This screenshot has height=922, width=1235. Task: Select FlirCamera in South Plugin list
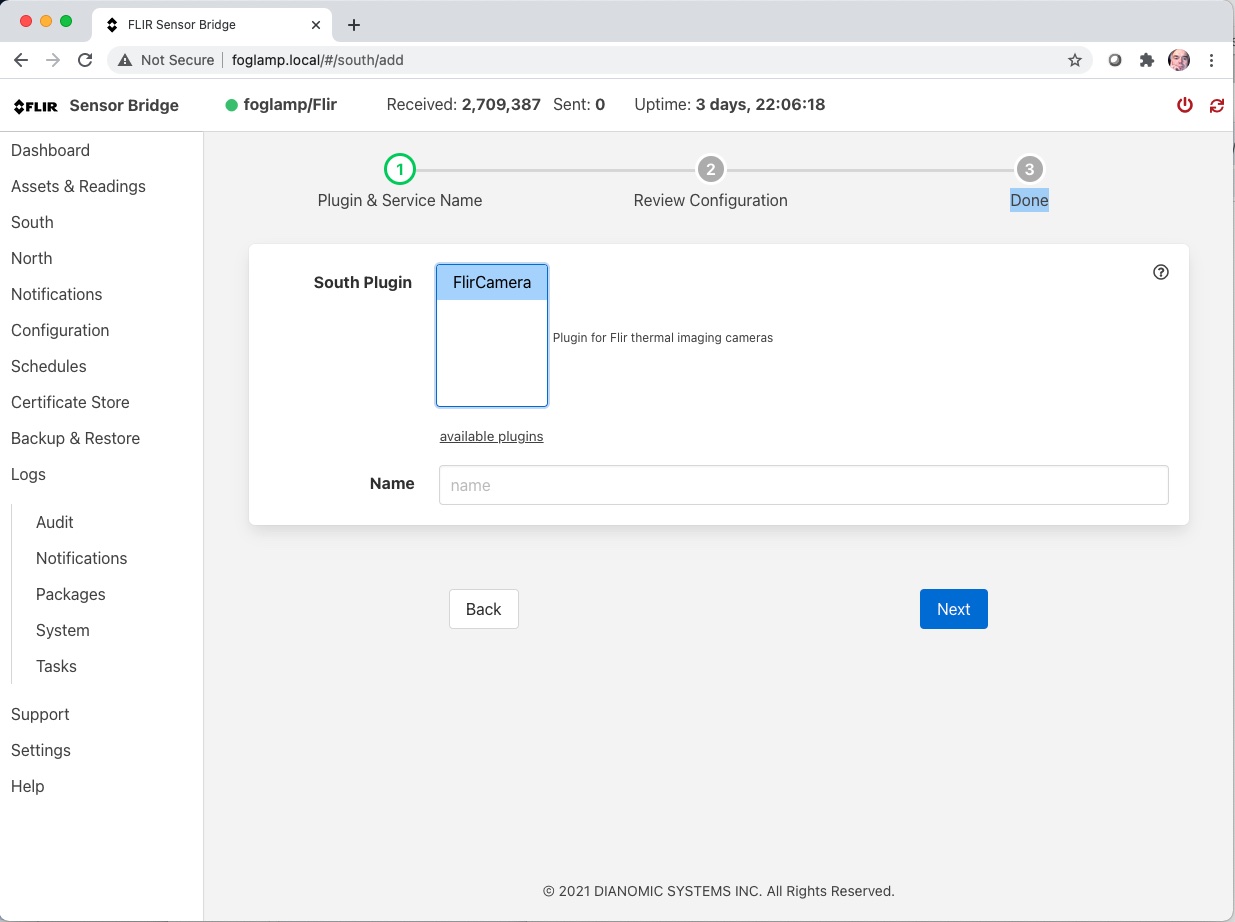coord(492,283)
